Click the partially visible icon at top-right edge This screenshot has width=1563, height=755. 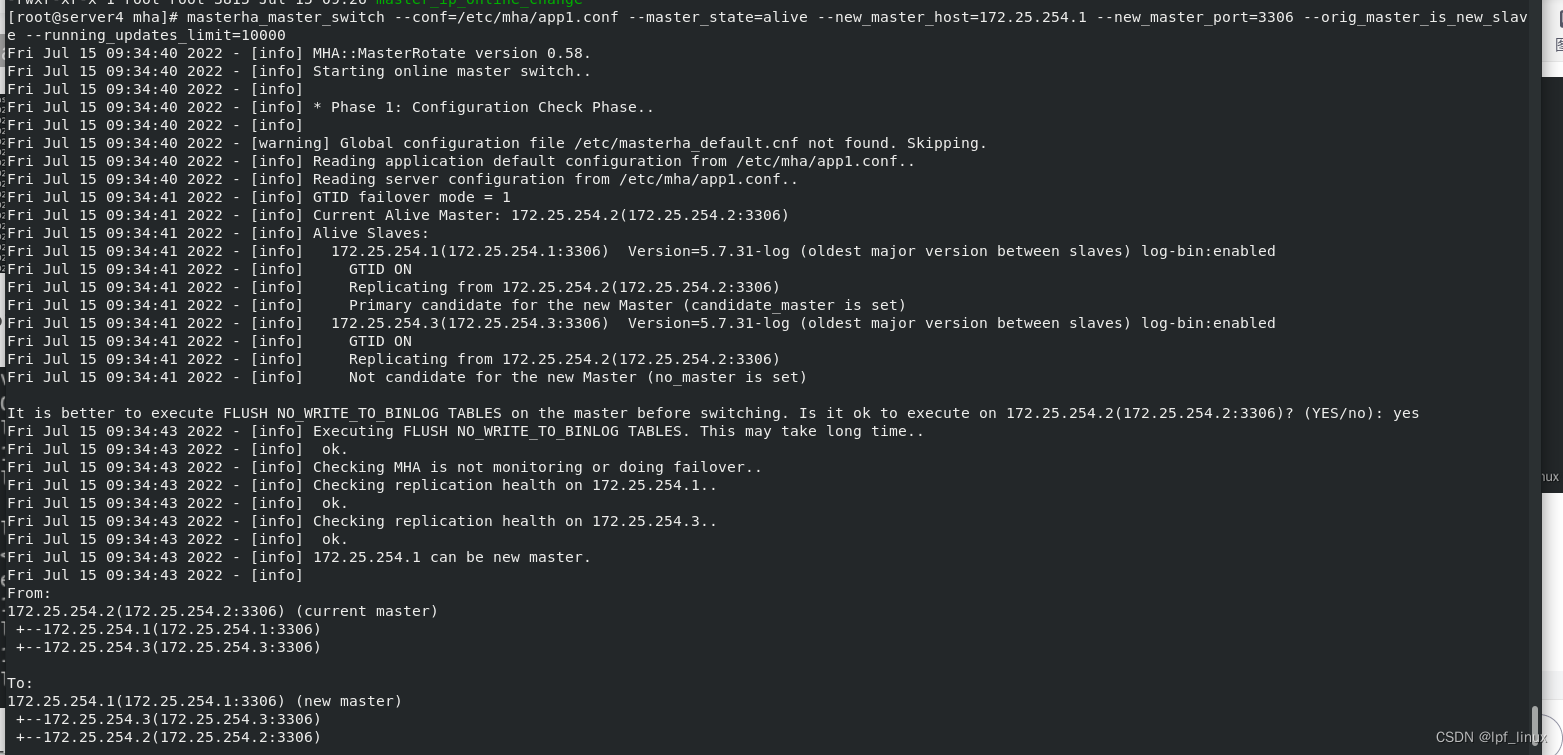(1557, 18)
